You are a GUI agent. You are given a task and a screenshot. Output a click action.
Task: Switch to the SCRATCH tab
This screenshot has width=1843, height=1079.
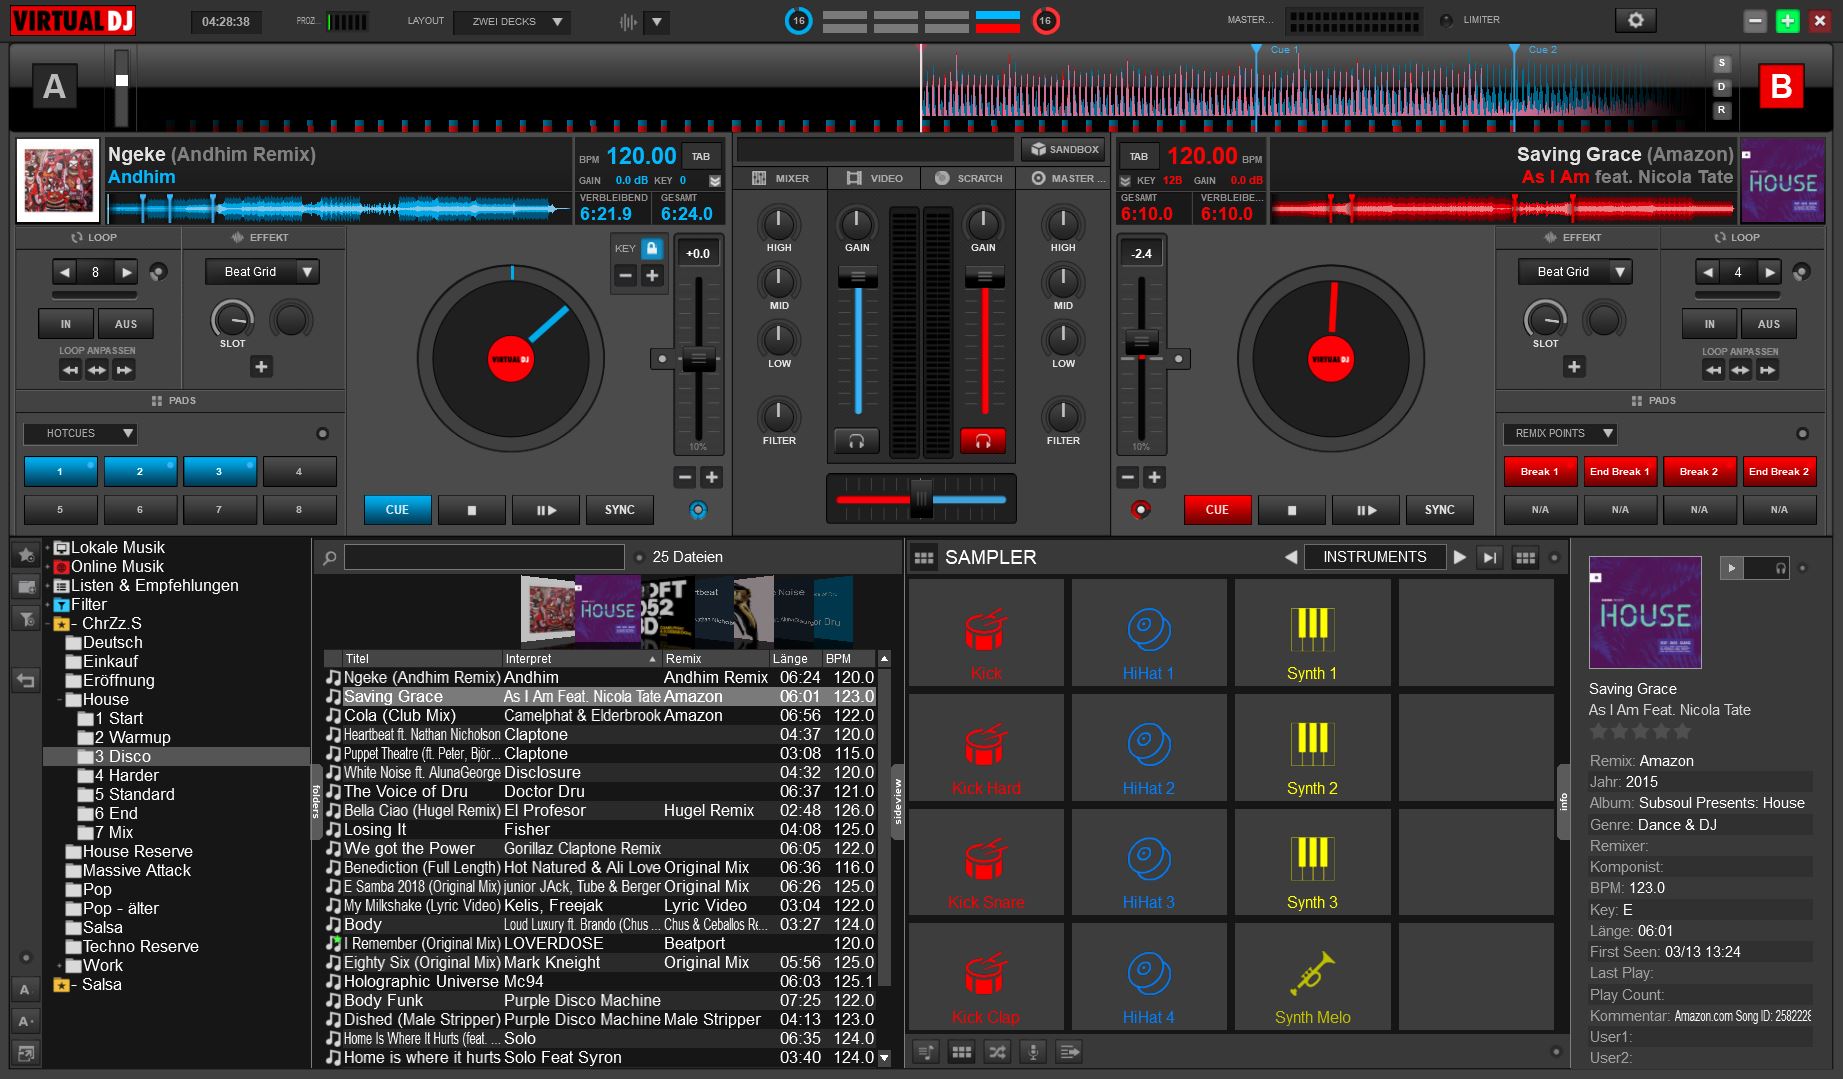(x=969, y=178)
